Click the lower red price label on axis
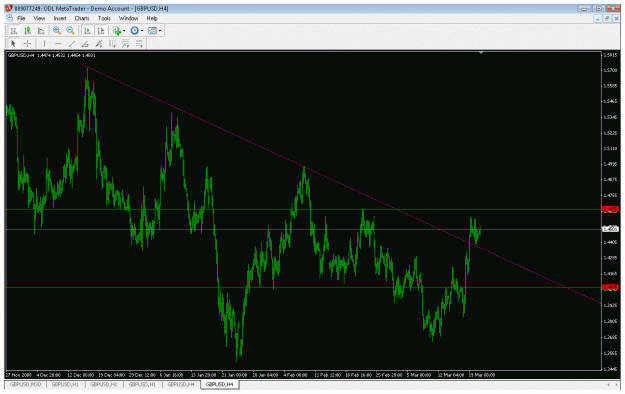Viewport: 625px width, 394px height. click(610, 287)
